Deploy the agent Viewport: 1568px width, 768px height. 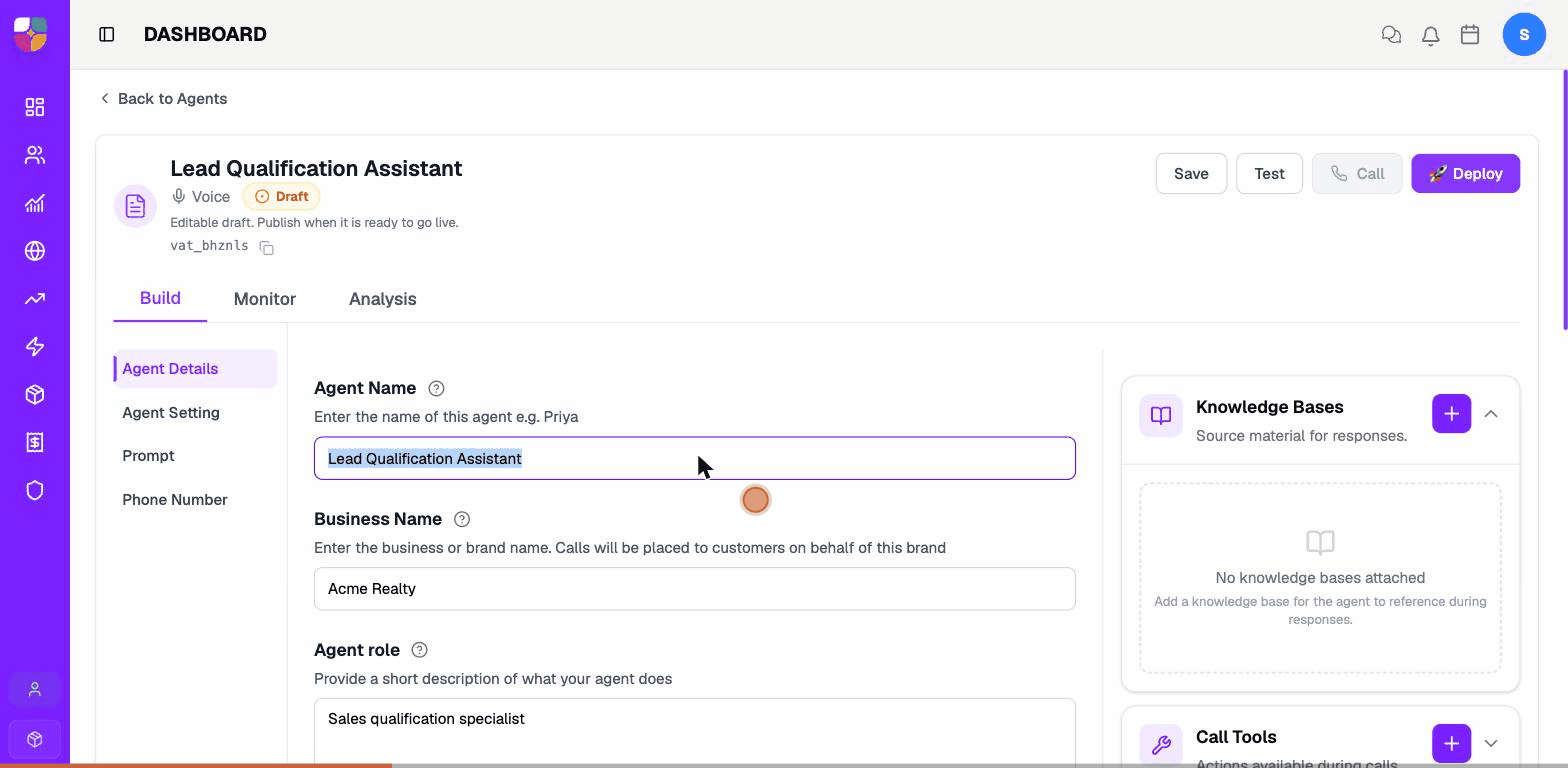(1465, 173)
